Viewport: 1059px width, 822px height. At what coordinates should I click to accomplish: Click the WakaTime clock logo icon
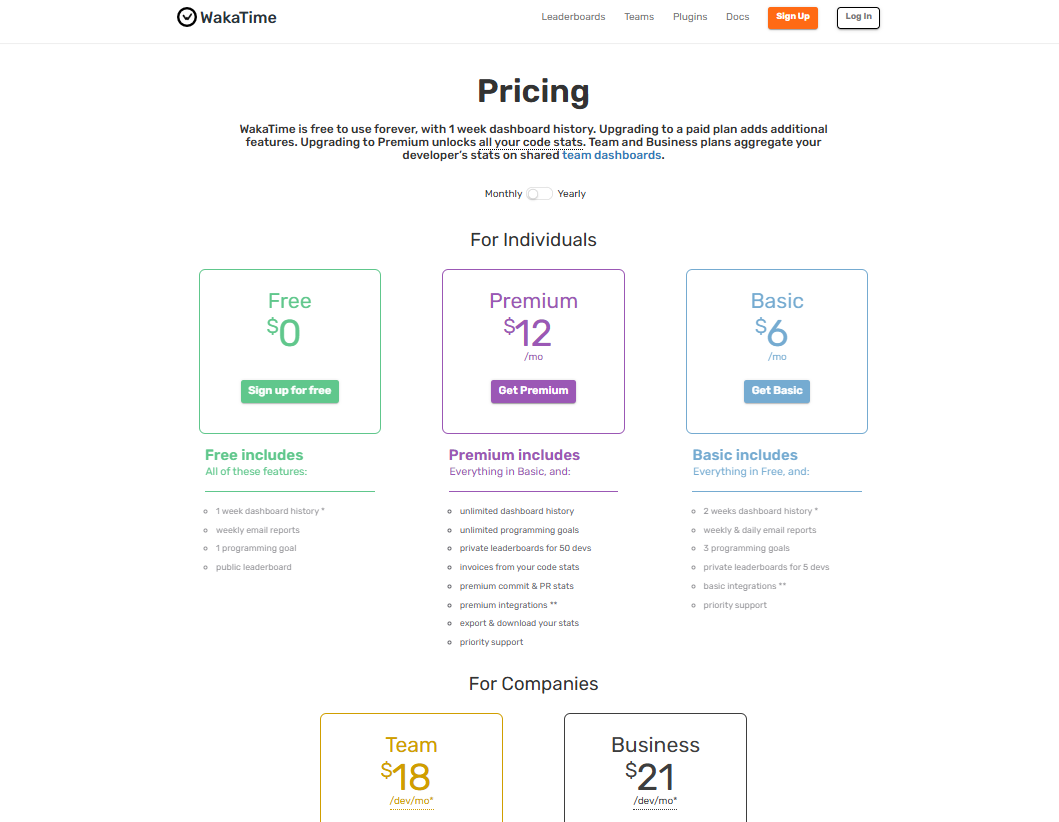click(187, 16)
